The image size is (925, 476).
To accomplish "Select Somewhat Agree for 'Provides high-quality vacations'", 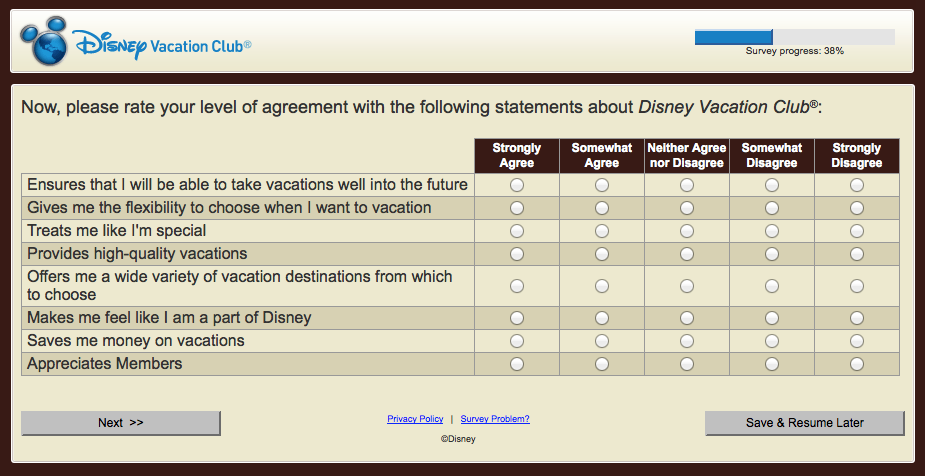I will [602, 254].
